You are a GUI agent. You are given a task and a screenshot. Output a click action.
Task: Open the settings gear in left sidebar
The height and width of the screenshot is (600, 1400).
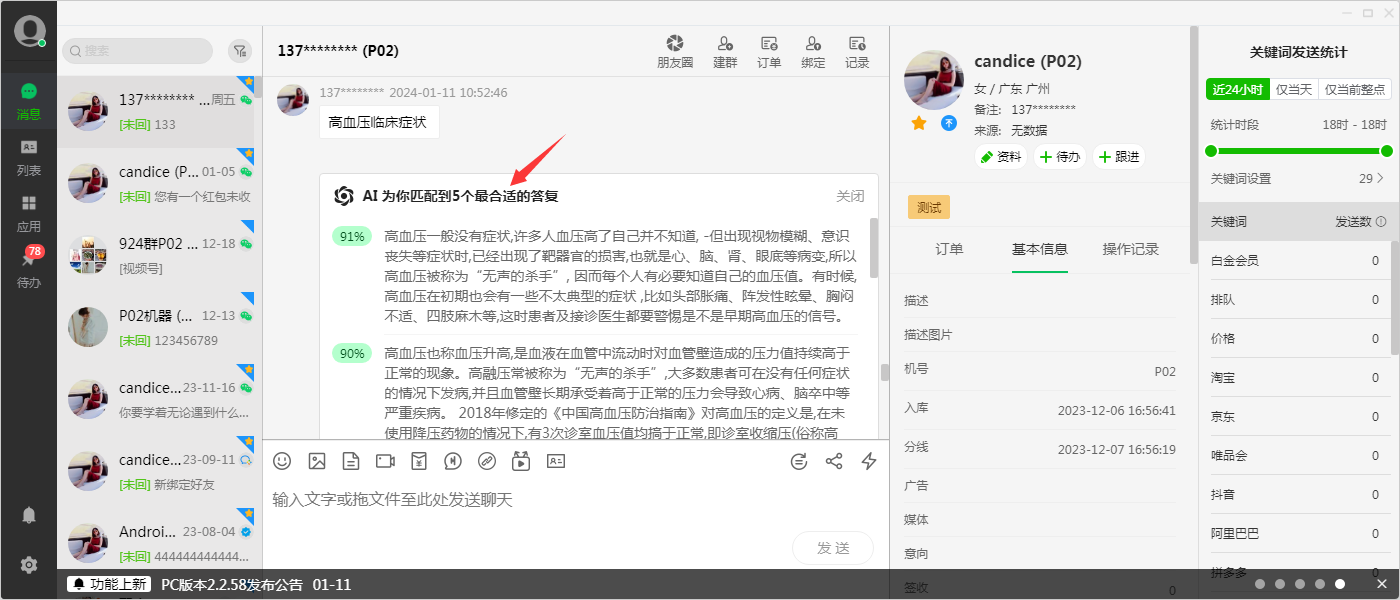tap(29, 565)
